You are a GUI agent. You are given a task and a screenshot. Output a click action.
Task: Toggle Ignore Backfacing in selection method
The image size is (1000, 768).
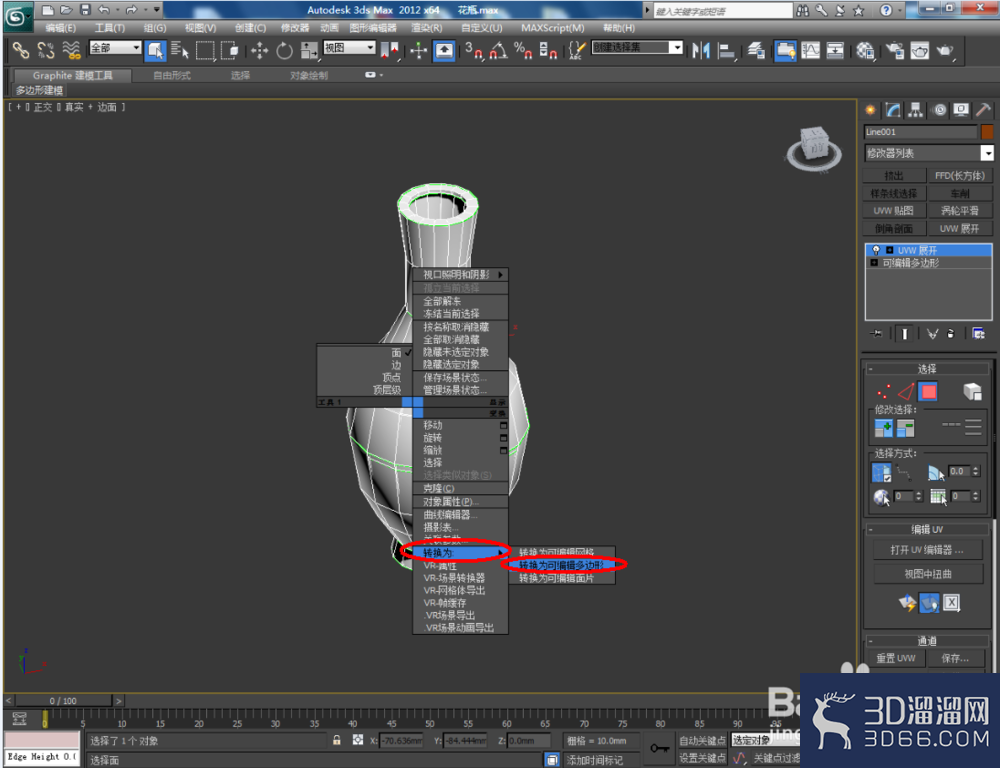[881, 472]
